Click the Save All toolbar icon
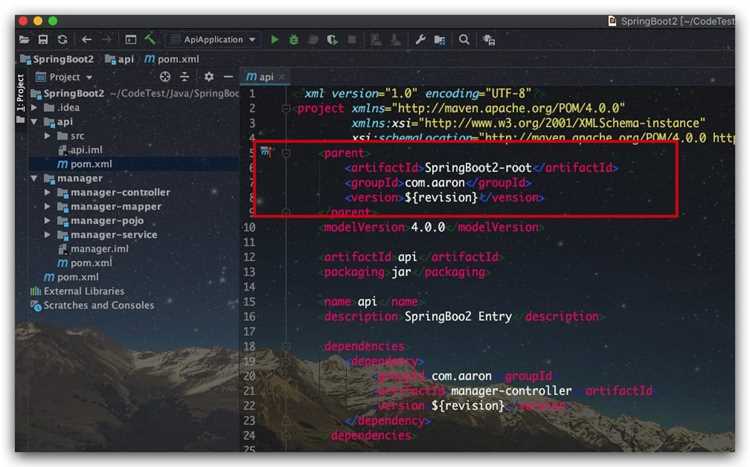 tap(43, 40)
